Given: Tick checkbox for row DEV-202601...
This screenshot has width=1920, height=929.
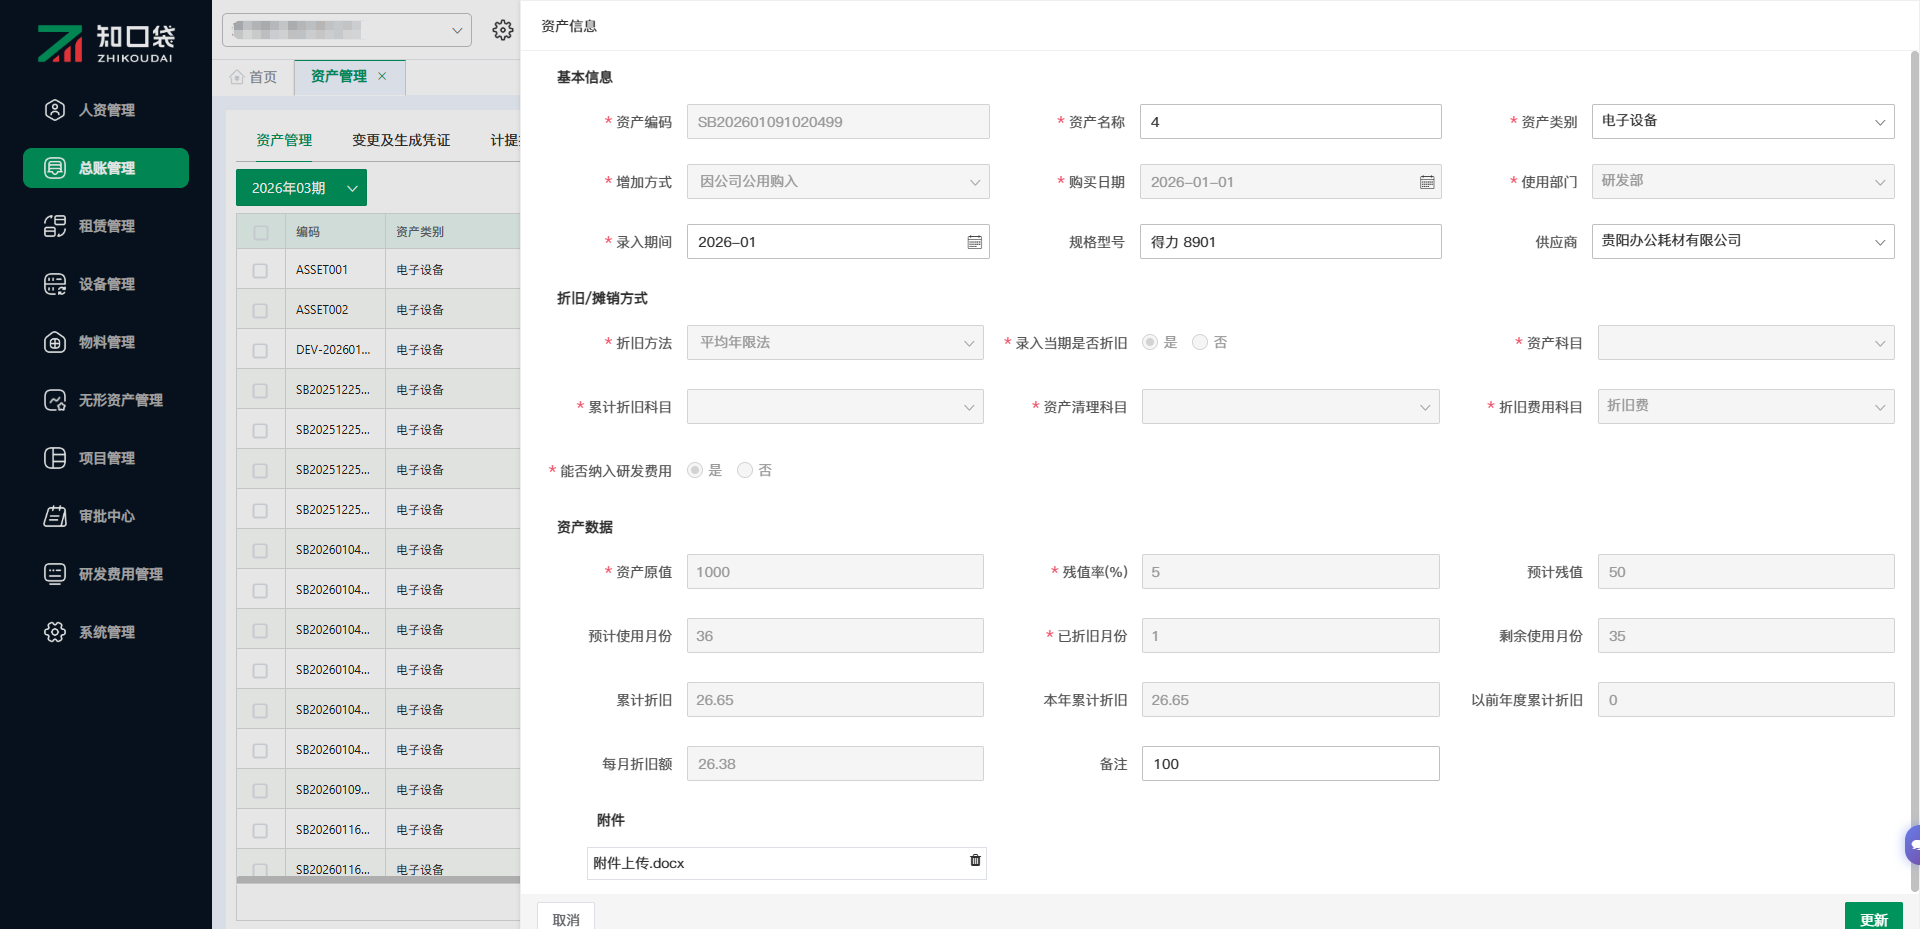Looking at the screenshot, I should (261, 350).
